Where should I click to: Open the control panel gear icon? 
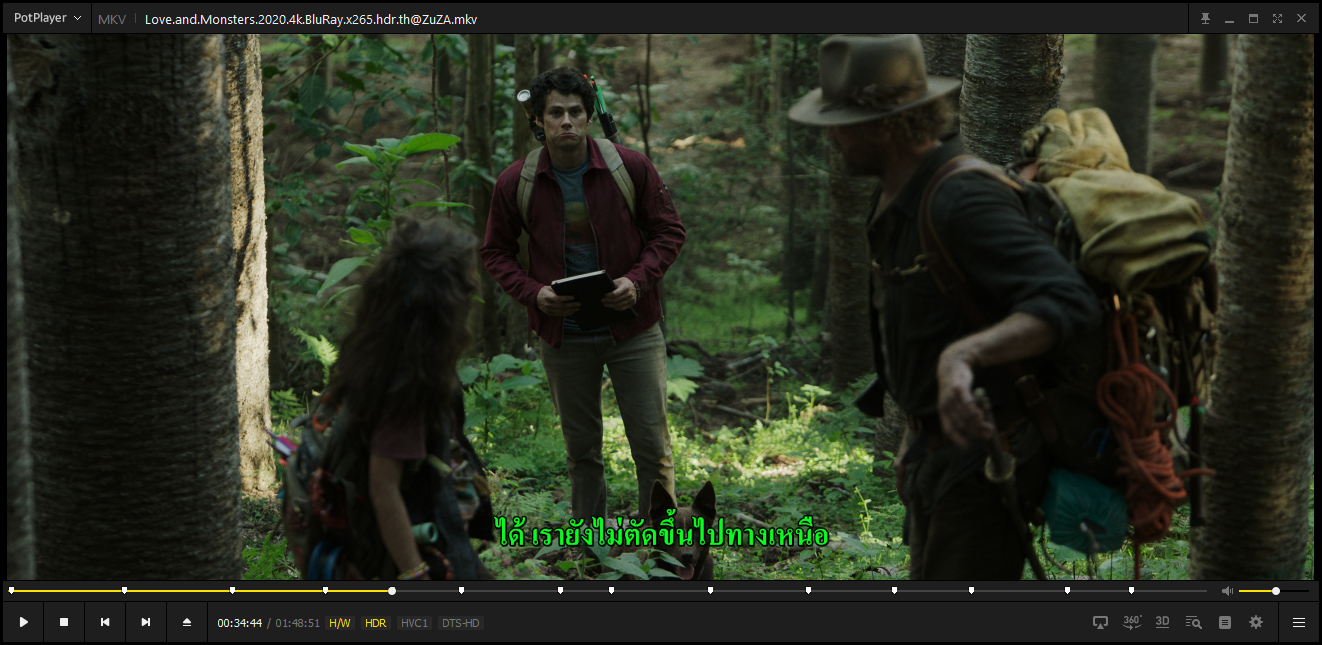point(1256,622)
